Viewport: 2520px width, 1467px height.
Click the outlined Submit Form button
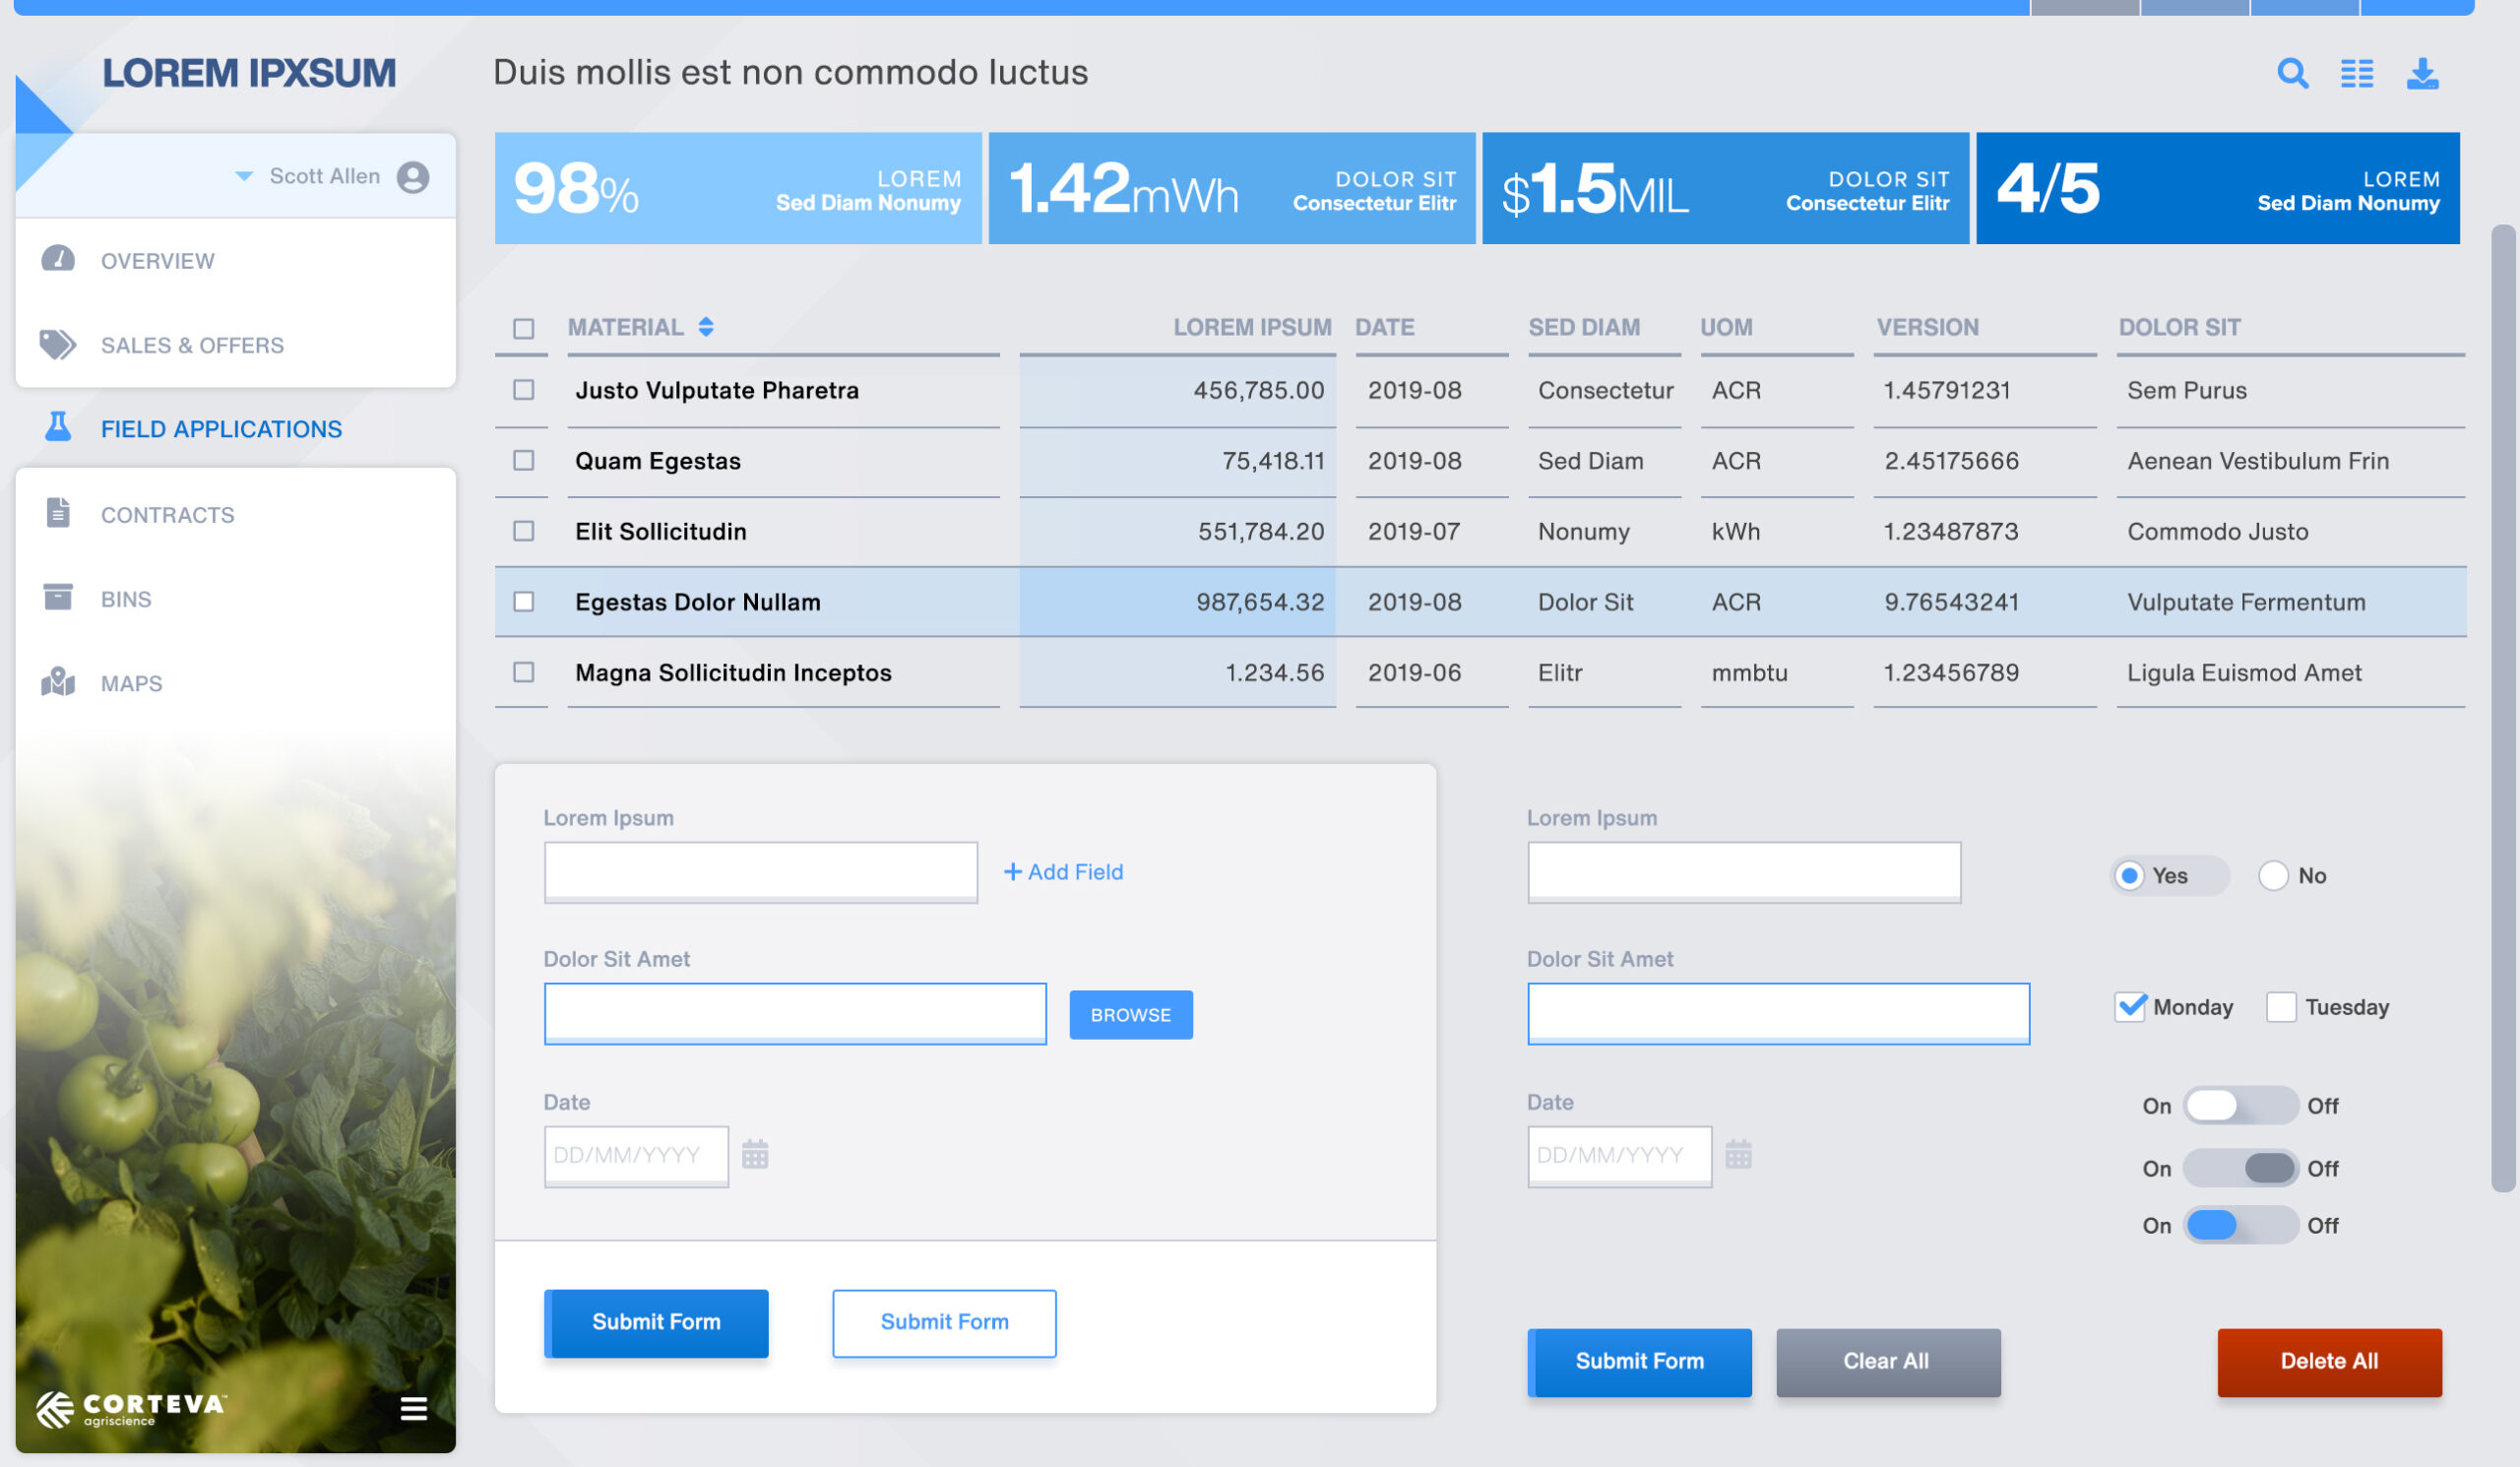pos(944,1323)
